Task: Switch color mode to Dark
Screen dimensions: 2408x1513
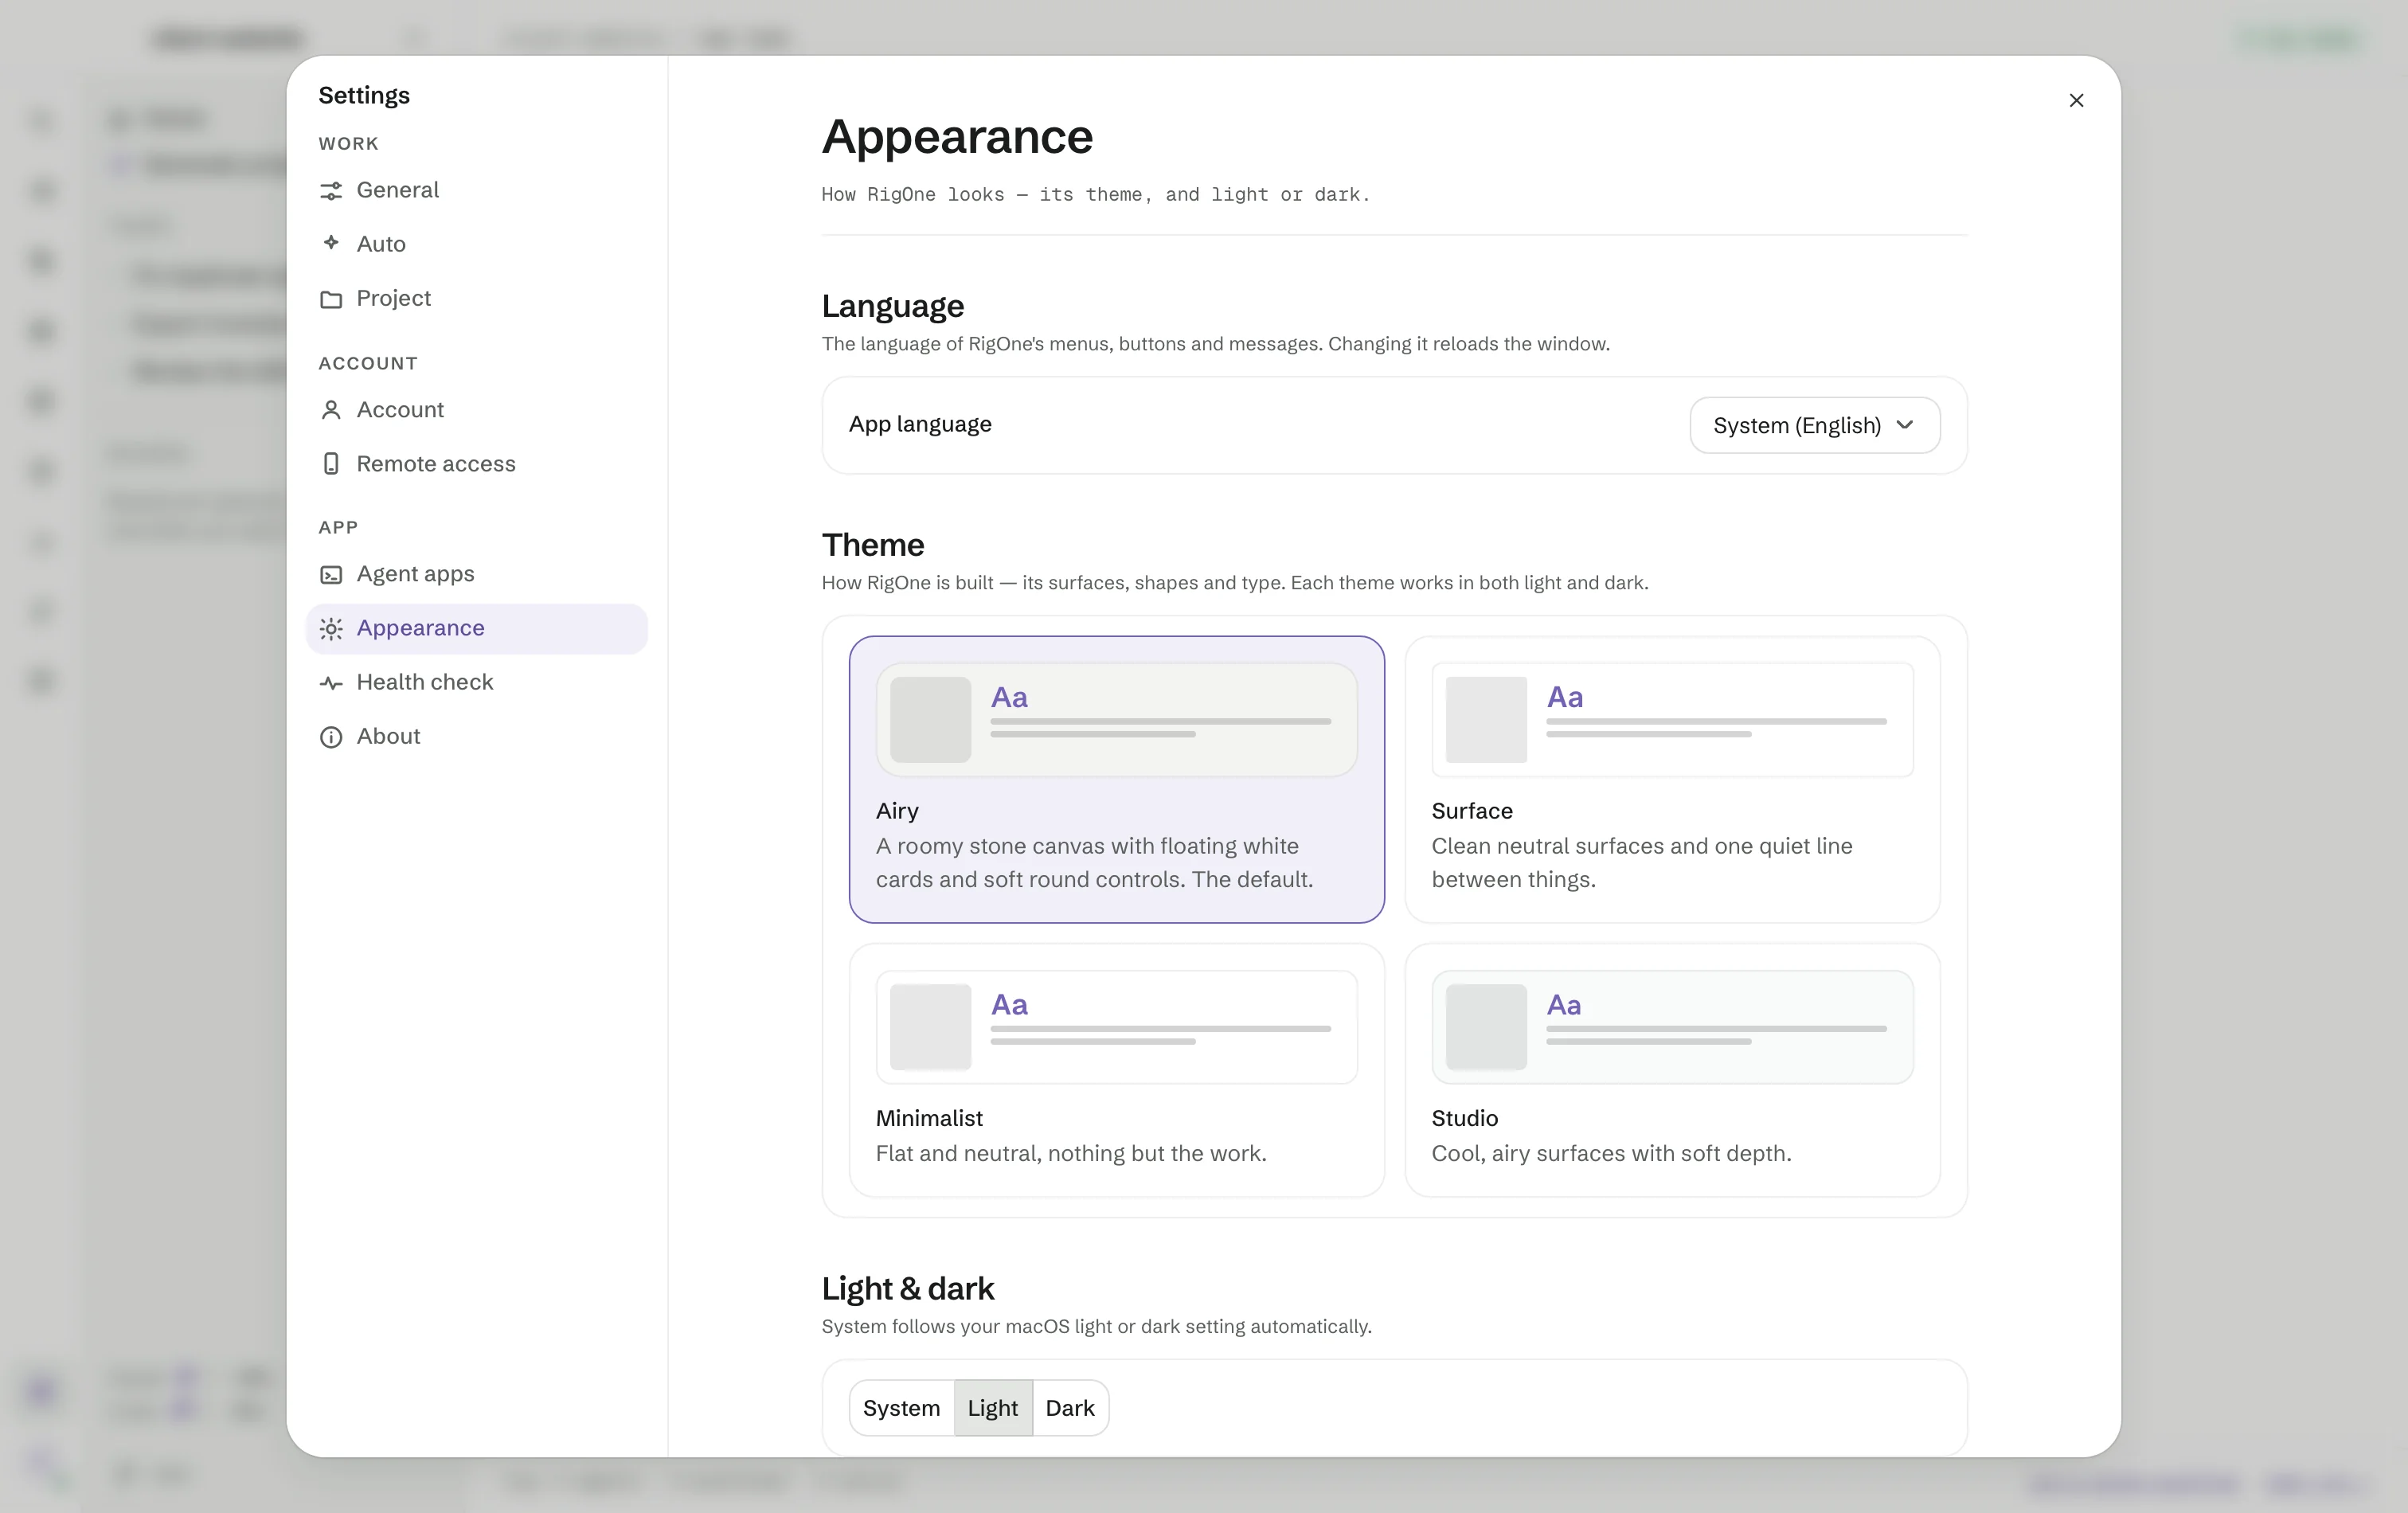Action: coord(1070,1408)
